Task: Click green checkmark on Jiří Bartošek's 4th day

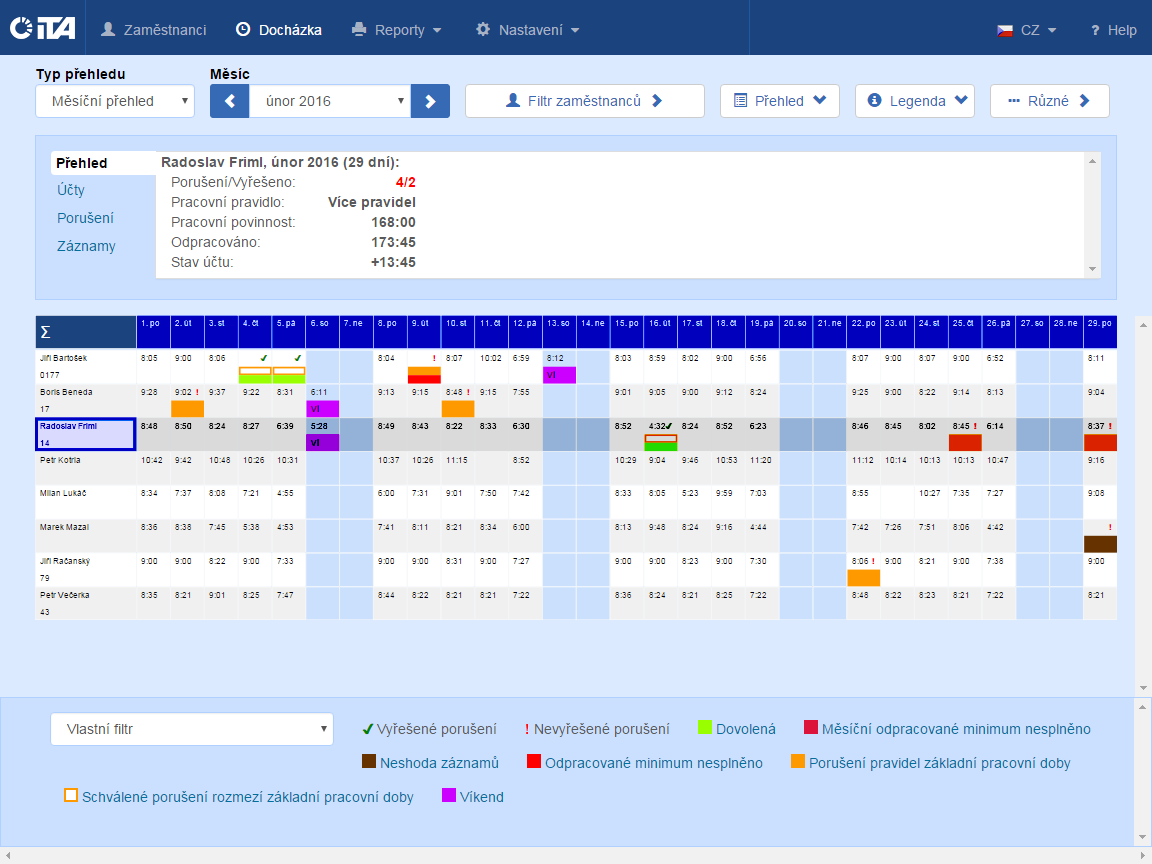Action: [262, 358]
